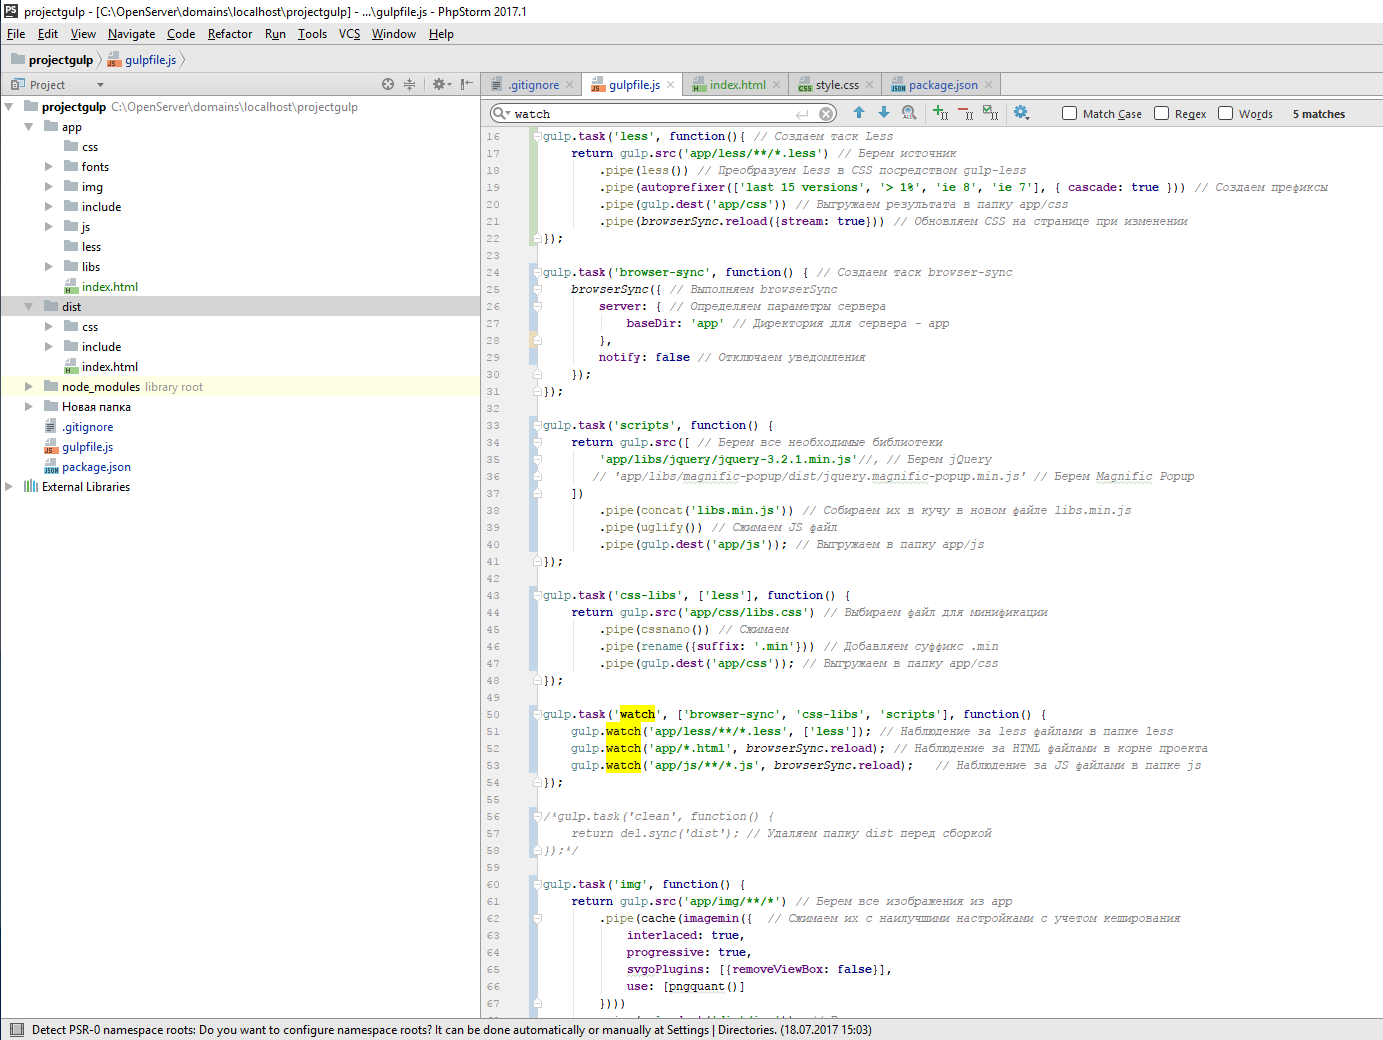Image resolution: width=1383 pixels, height=1040 pixels.
Task: Collapse the projectgulp root folder
Action: pos(9,107)
